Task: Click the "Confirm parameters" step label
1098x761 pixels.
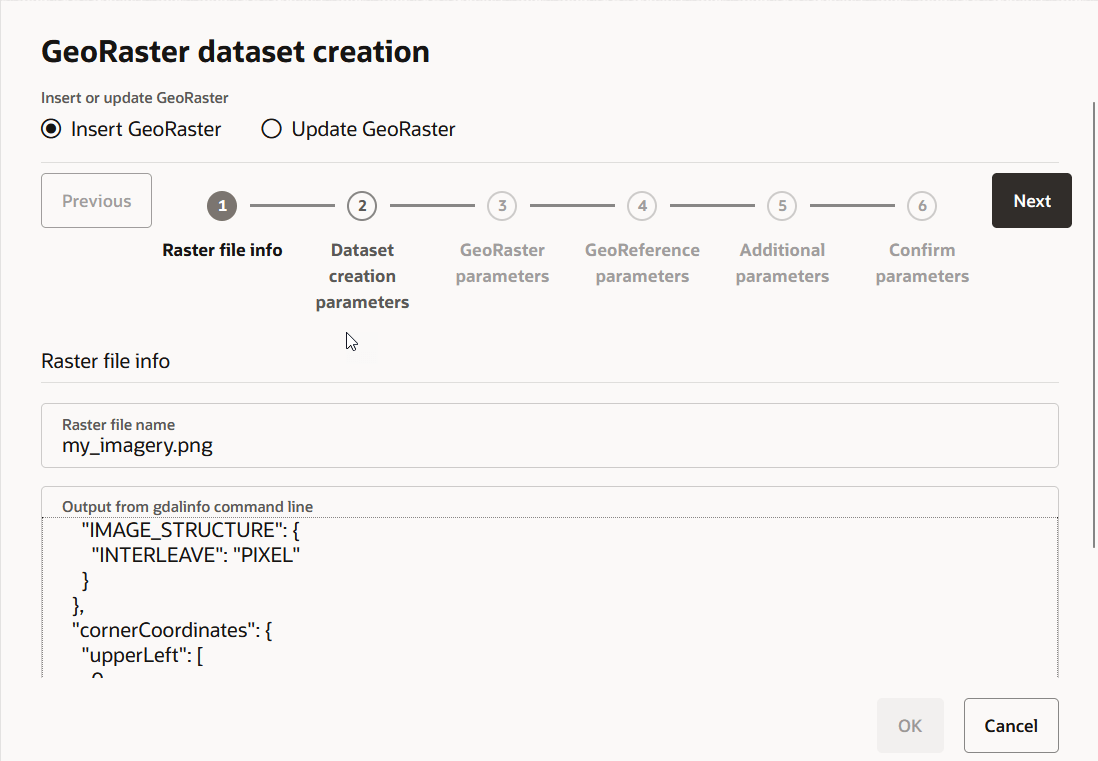Action: (922, 263)
